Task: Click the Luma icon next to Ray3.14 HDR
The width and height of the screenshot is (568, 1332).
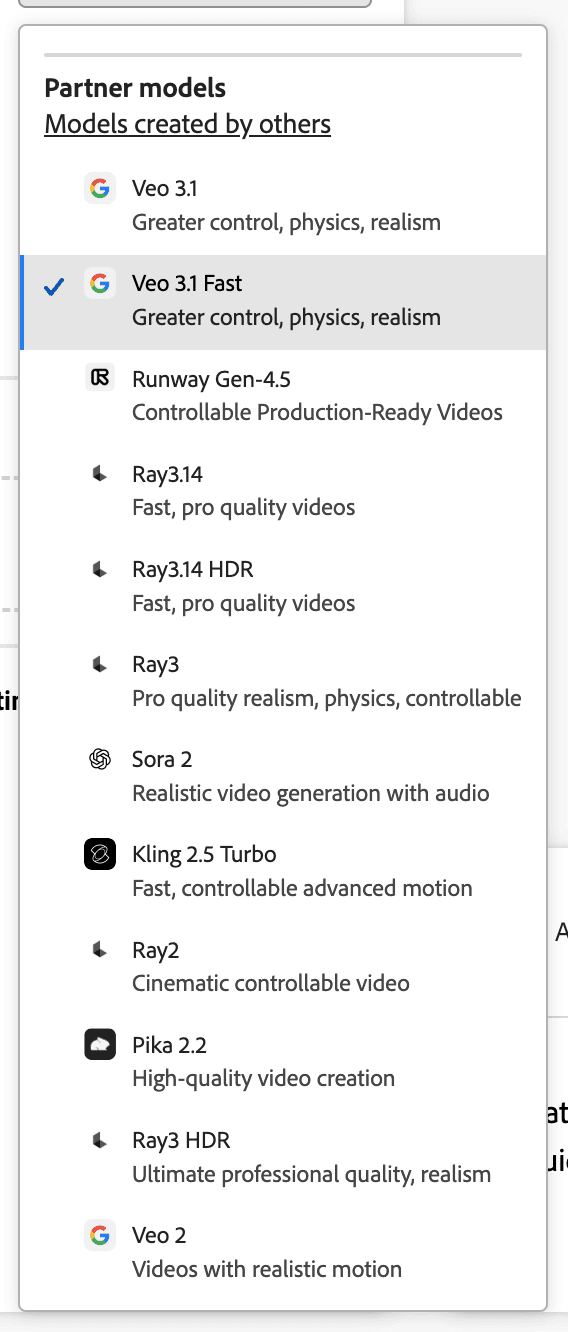Action: click(x=100, y=569)
